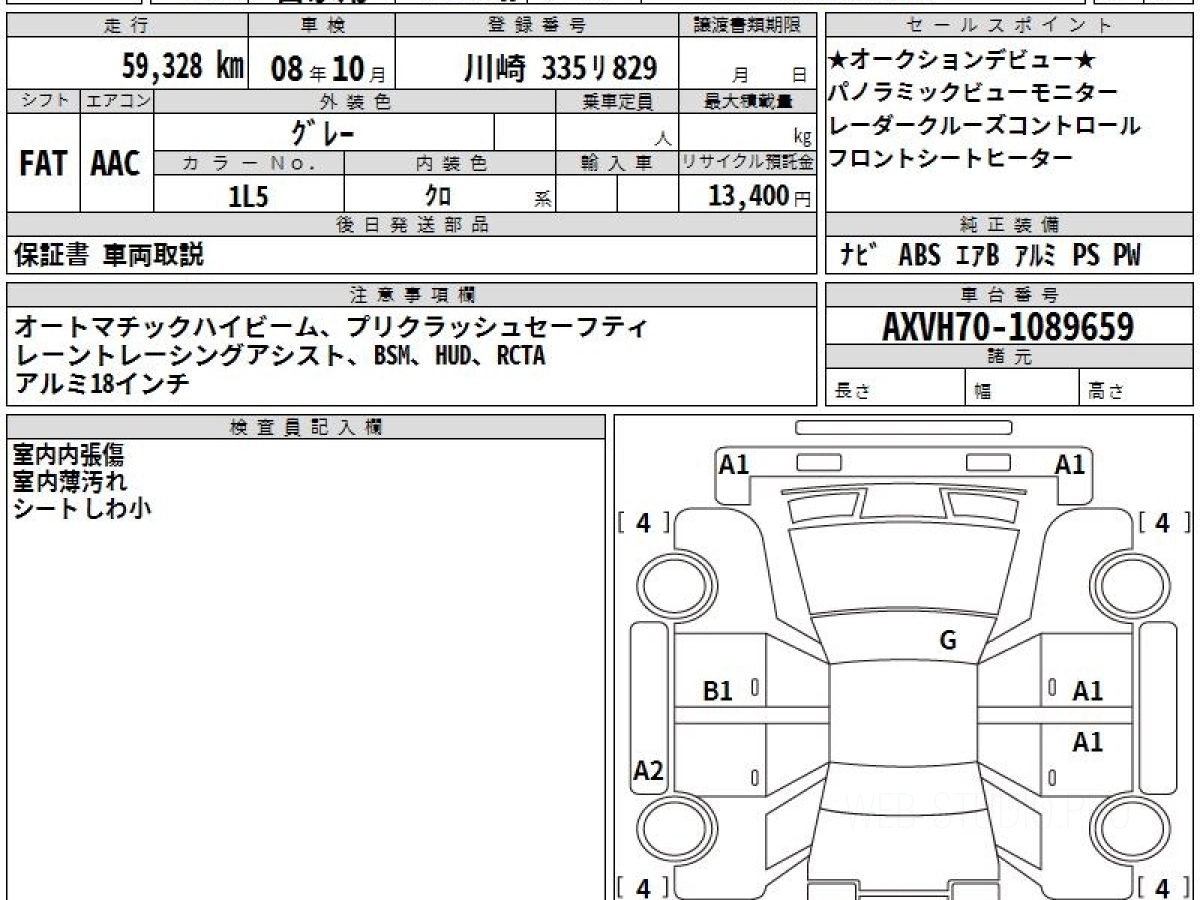The image size is (1200, 900).
Task: Select ナビ in equipment list
Action: tap(859, 255)
